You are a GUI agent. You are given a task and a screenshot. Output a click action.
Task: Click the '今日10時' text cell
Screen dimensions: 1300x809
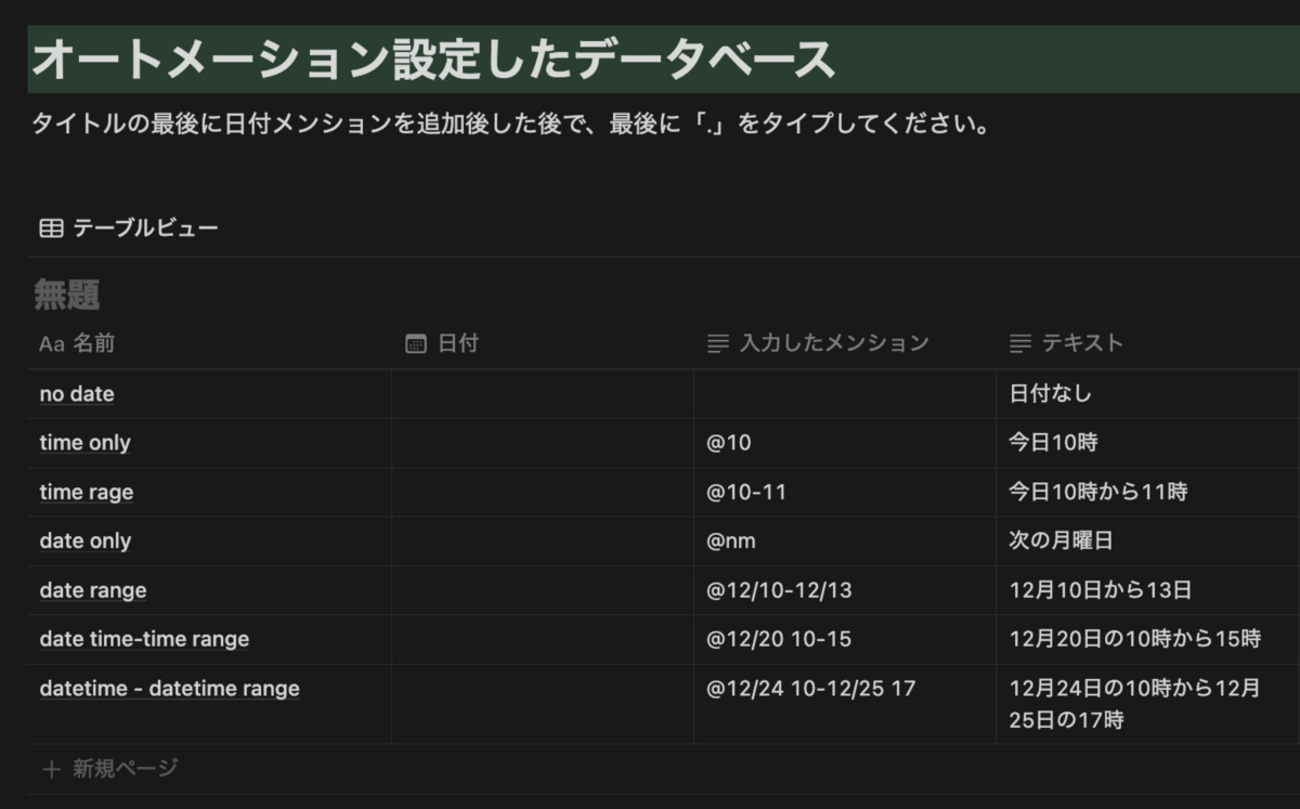coord(1148,443)
